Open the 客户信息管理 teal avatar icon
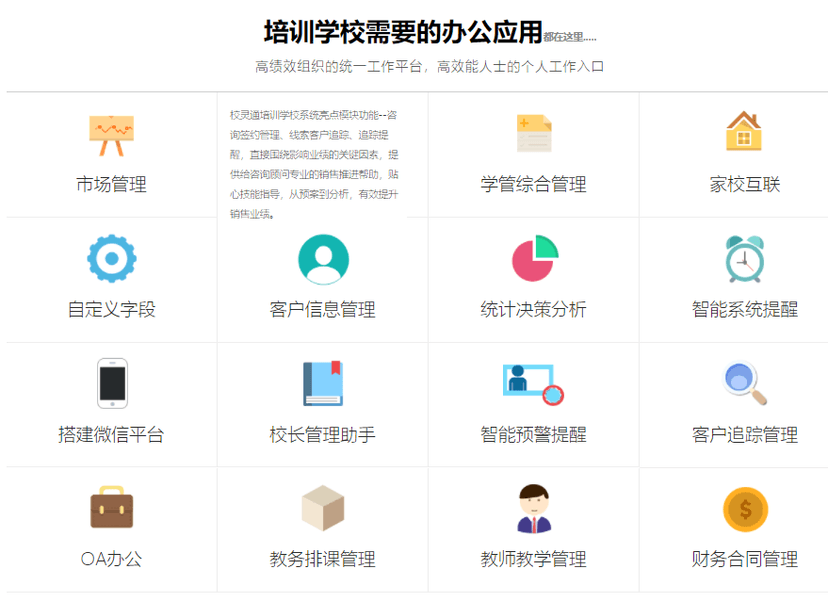Image resolution: width=828 pixels, height=602 pixels. tap(323, 259)
